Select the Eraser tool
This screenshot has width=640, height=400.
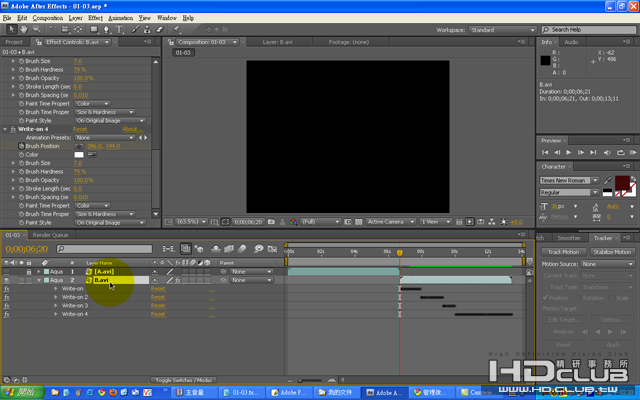[160, 29]
